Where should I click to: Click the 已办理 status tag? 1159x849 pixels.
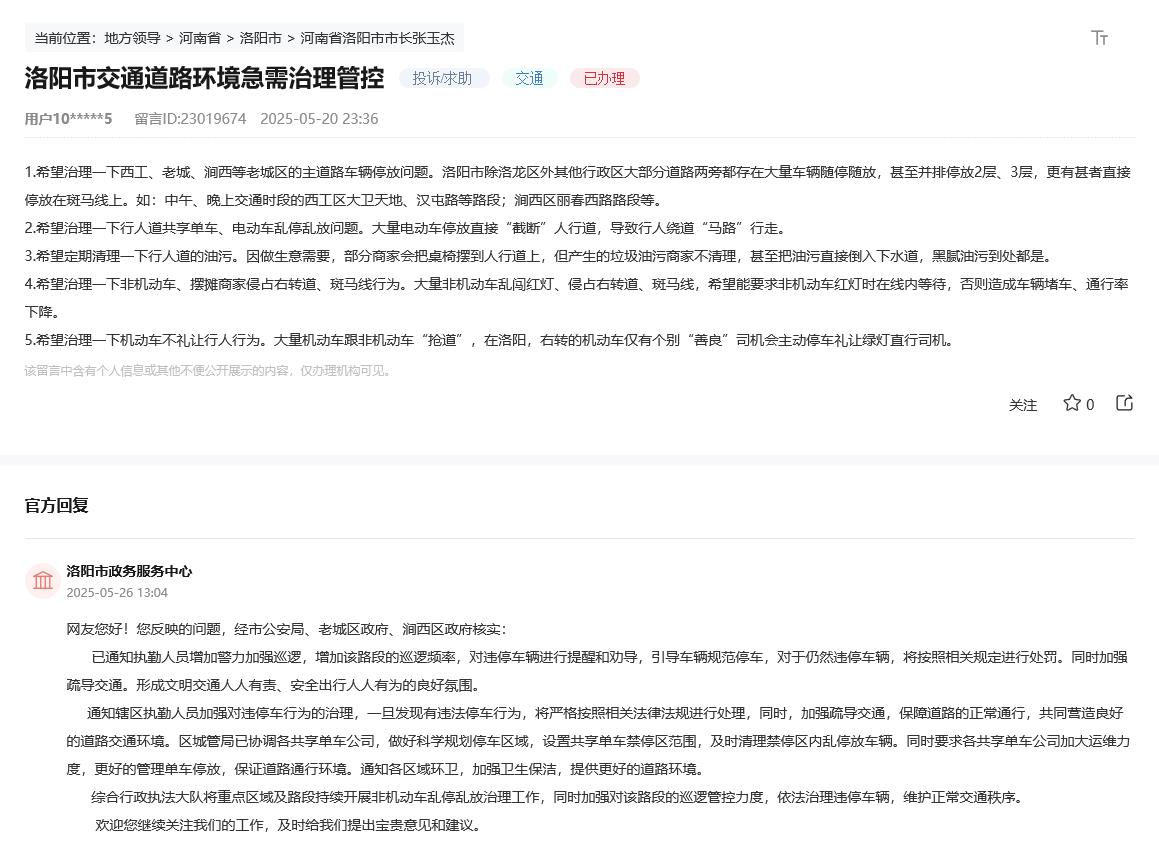[604, 78]
